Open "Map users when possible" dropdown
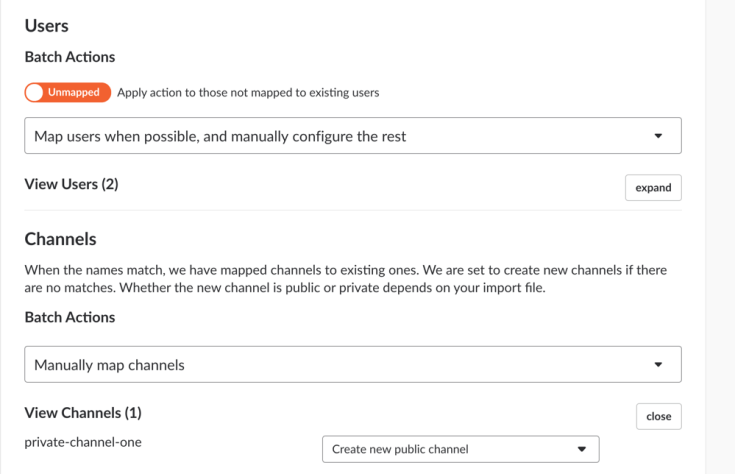735x474 pixels. pos(352,136)
